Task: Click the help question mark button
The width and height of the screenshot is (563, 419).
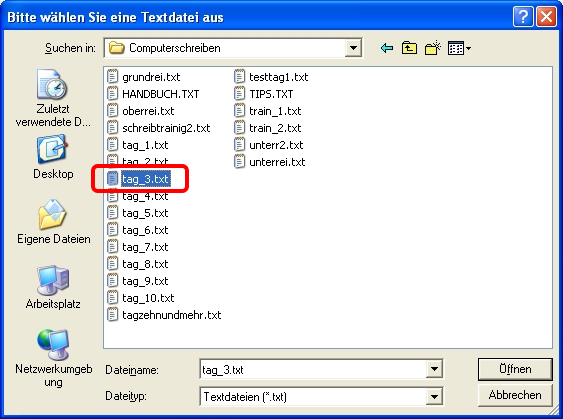Action: [523, 17]
